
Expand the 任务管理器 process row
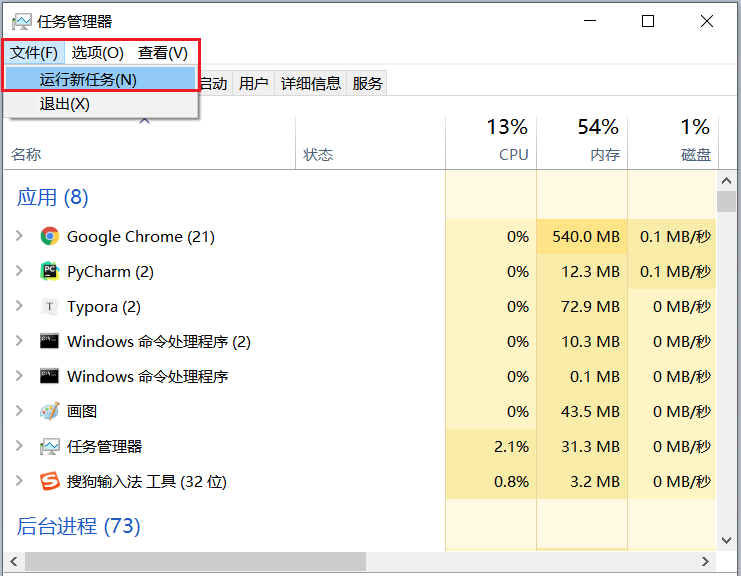pos(19,446)
